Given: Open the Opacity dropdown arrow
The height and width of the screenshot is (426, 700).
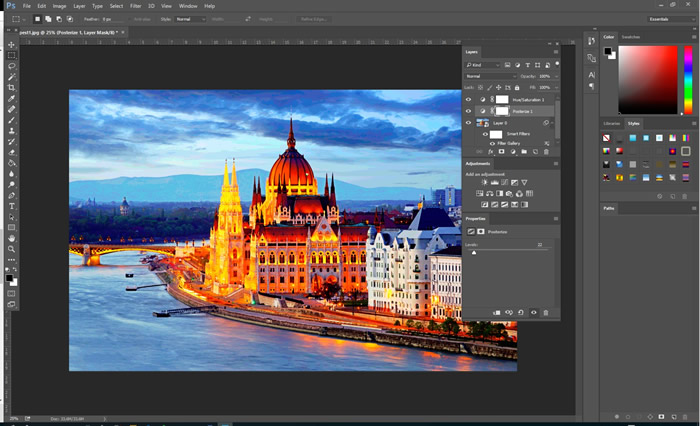Looking at the screenshot, I should pos(556,76).
